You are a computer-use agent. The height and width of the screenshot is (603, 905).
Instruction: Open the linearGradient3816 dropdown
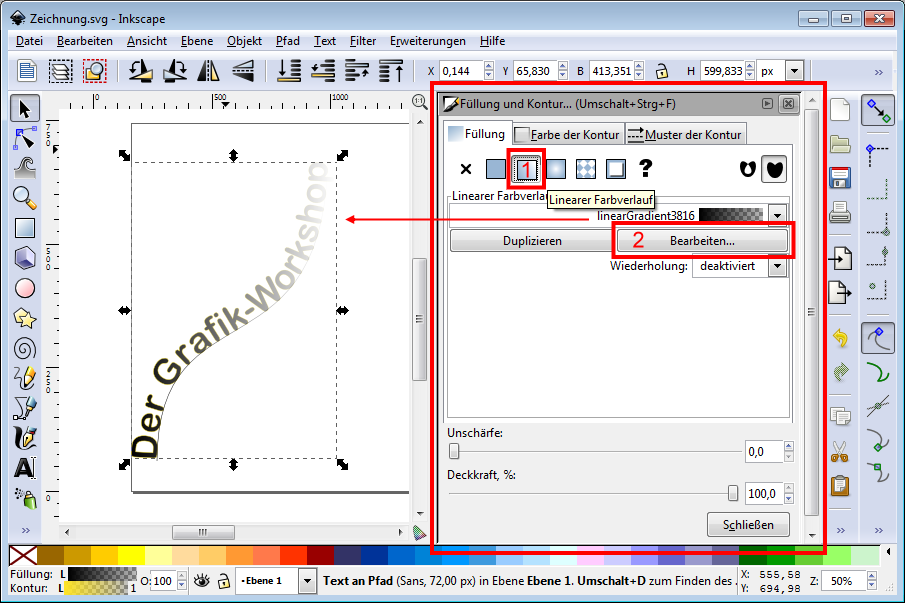tap(777, 216)
